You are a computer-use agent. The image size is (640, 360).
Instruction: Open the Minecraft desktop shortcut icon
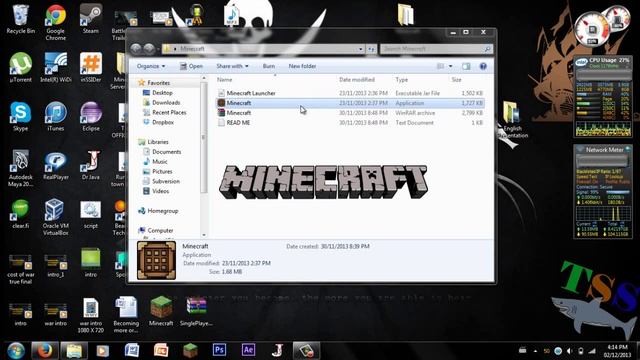[161, 311]
